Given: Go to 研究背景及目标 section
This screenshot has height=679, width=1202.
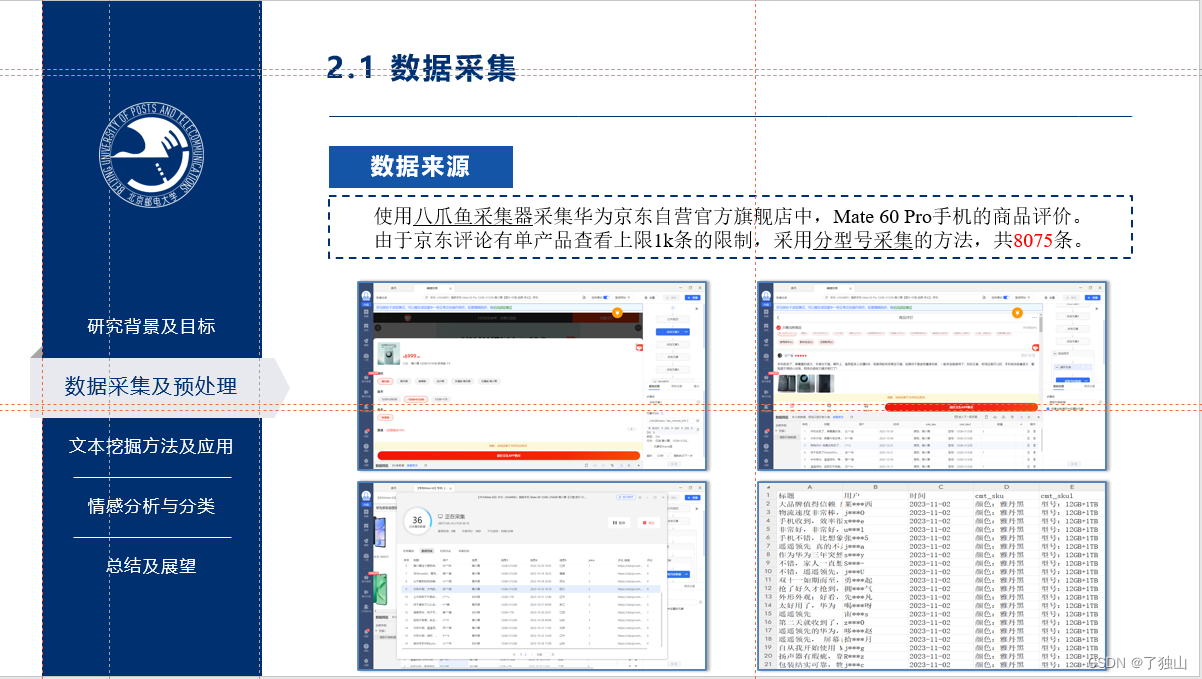Looking at the screenshot, I should 151,326.
